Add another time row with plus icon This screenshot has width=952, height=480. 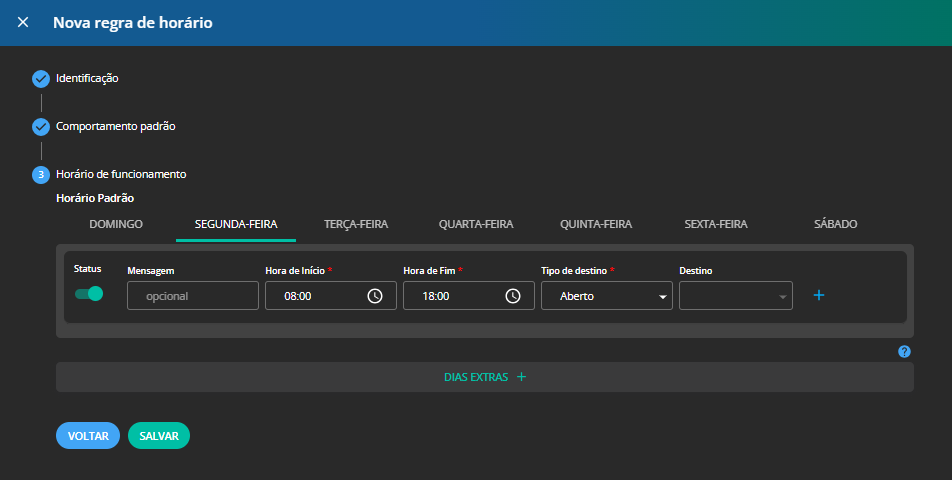(x=818, y=295)
